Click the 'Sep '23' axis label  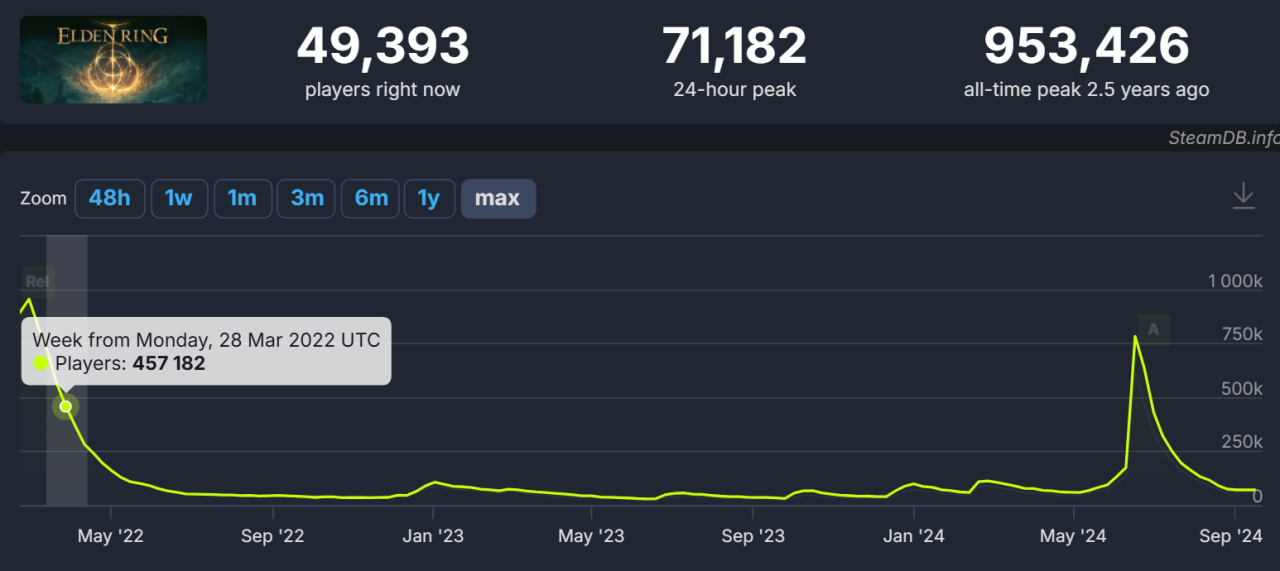point(752,537)
